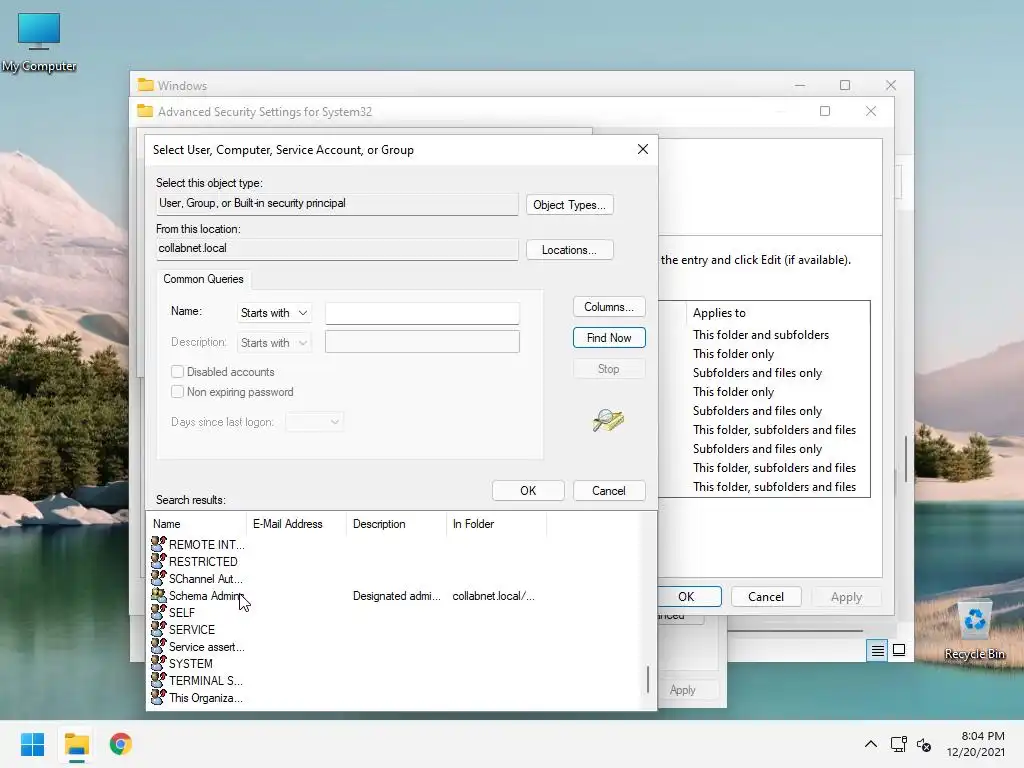The width and height of the screenshot is (1024, 768).
Task: Click Object Types... button
Action: click(569, 205)
